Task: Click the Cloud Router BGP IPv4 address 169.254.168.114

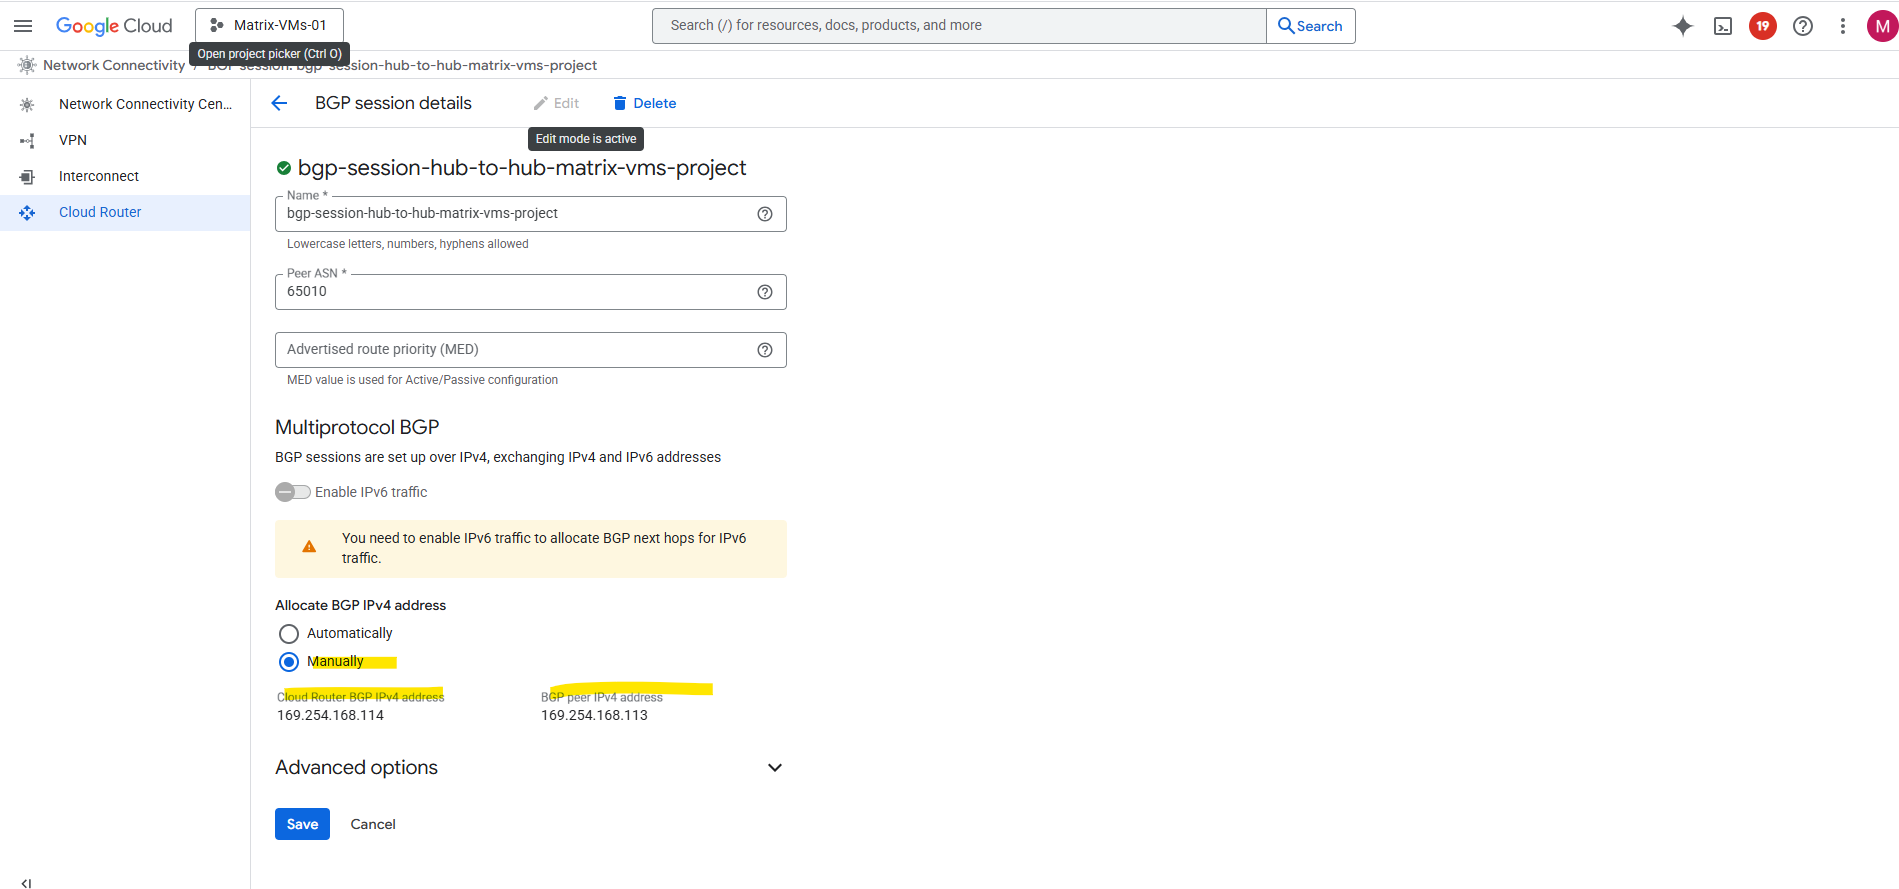Action: (x=330, y=715)
